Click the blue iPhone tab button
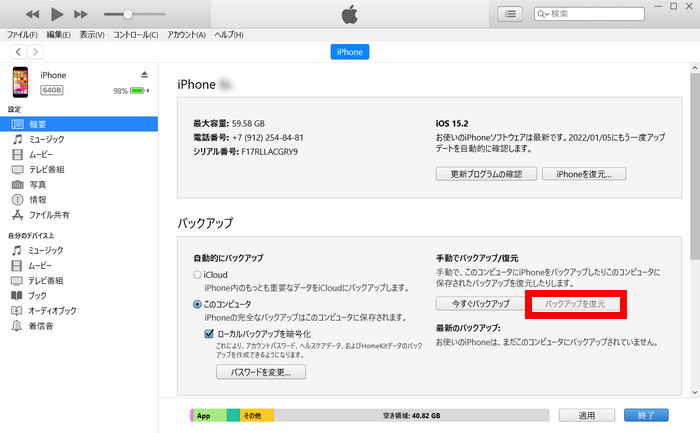This screenshot has height=433, width=700. (x=350, y=52)
